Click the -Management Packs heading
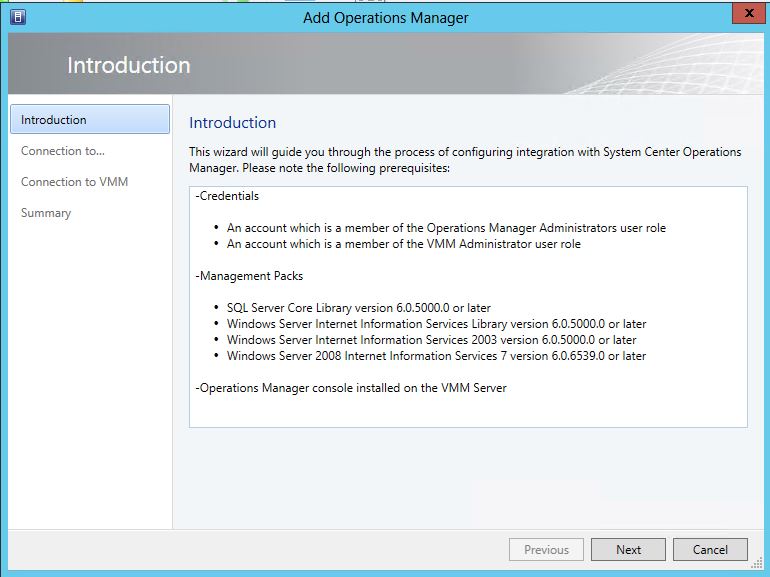Viewport: 770px width, 577px height. (249, 275)
